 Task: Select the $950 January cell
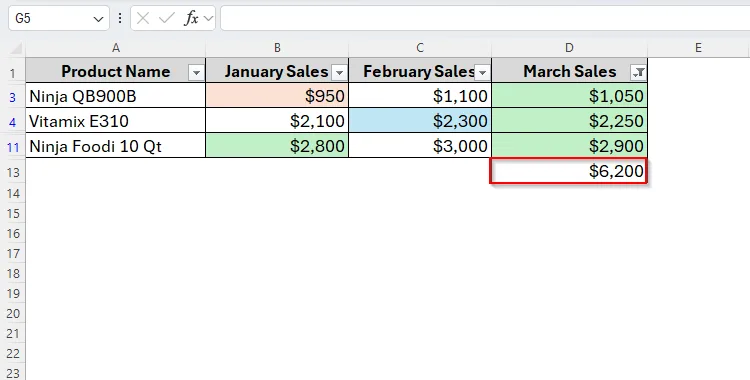(277, 96)
